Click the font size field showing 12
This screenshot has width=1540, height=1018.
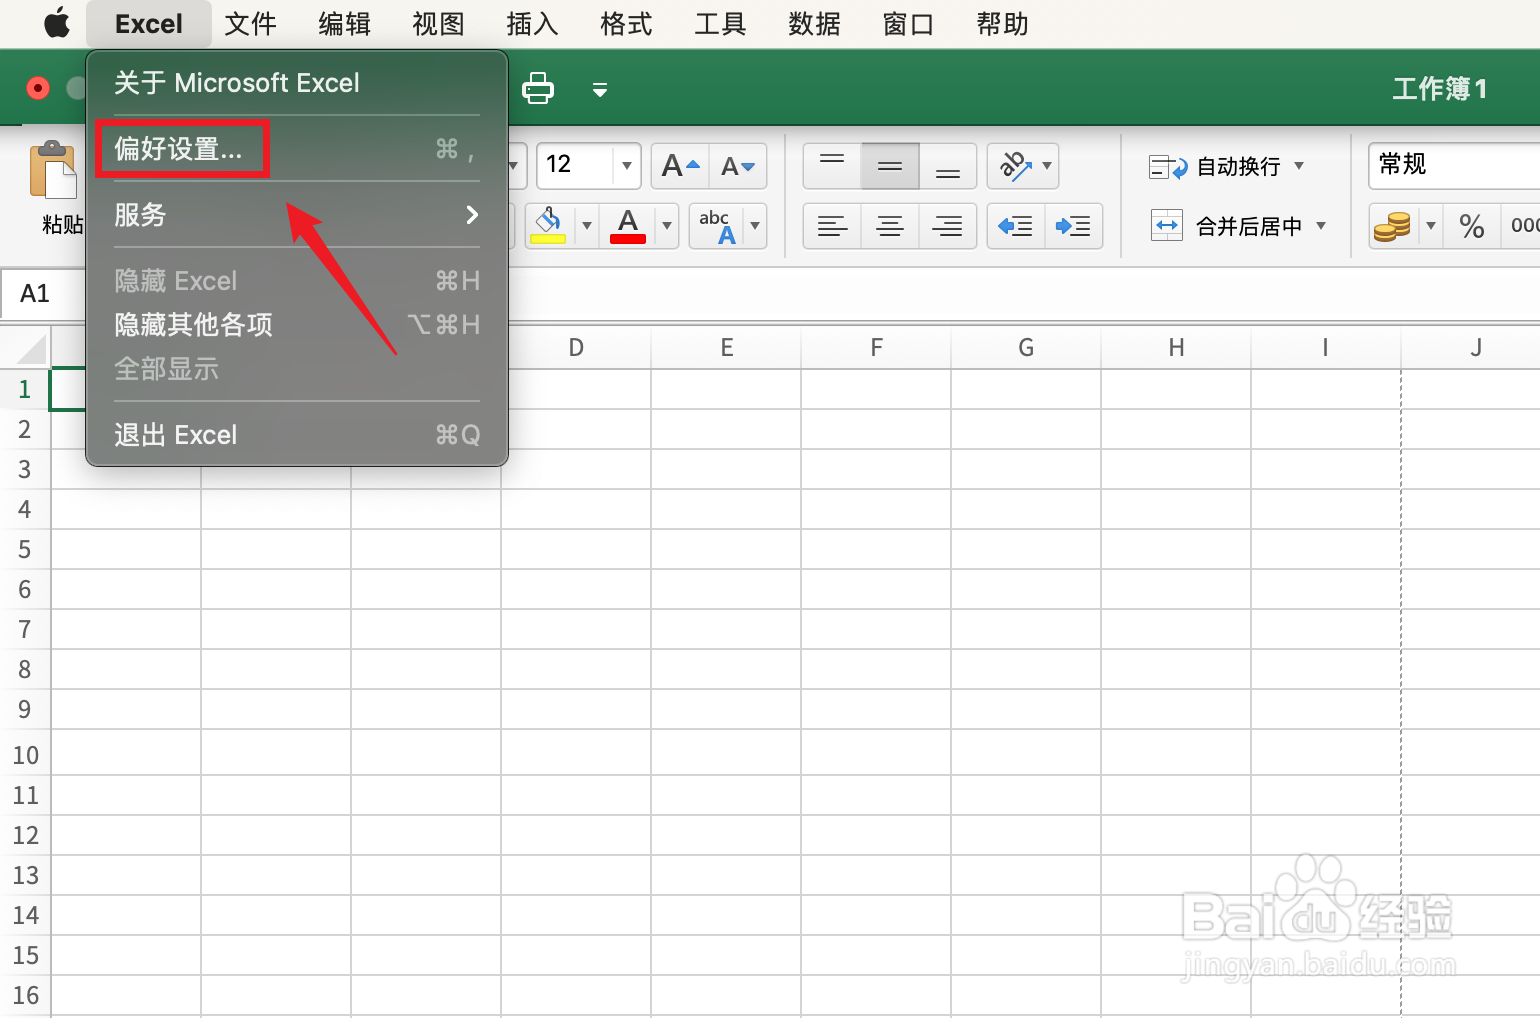(575, 165)
